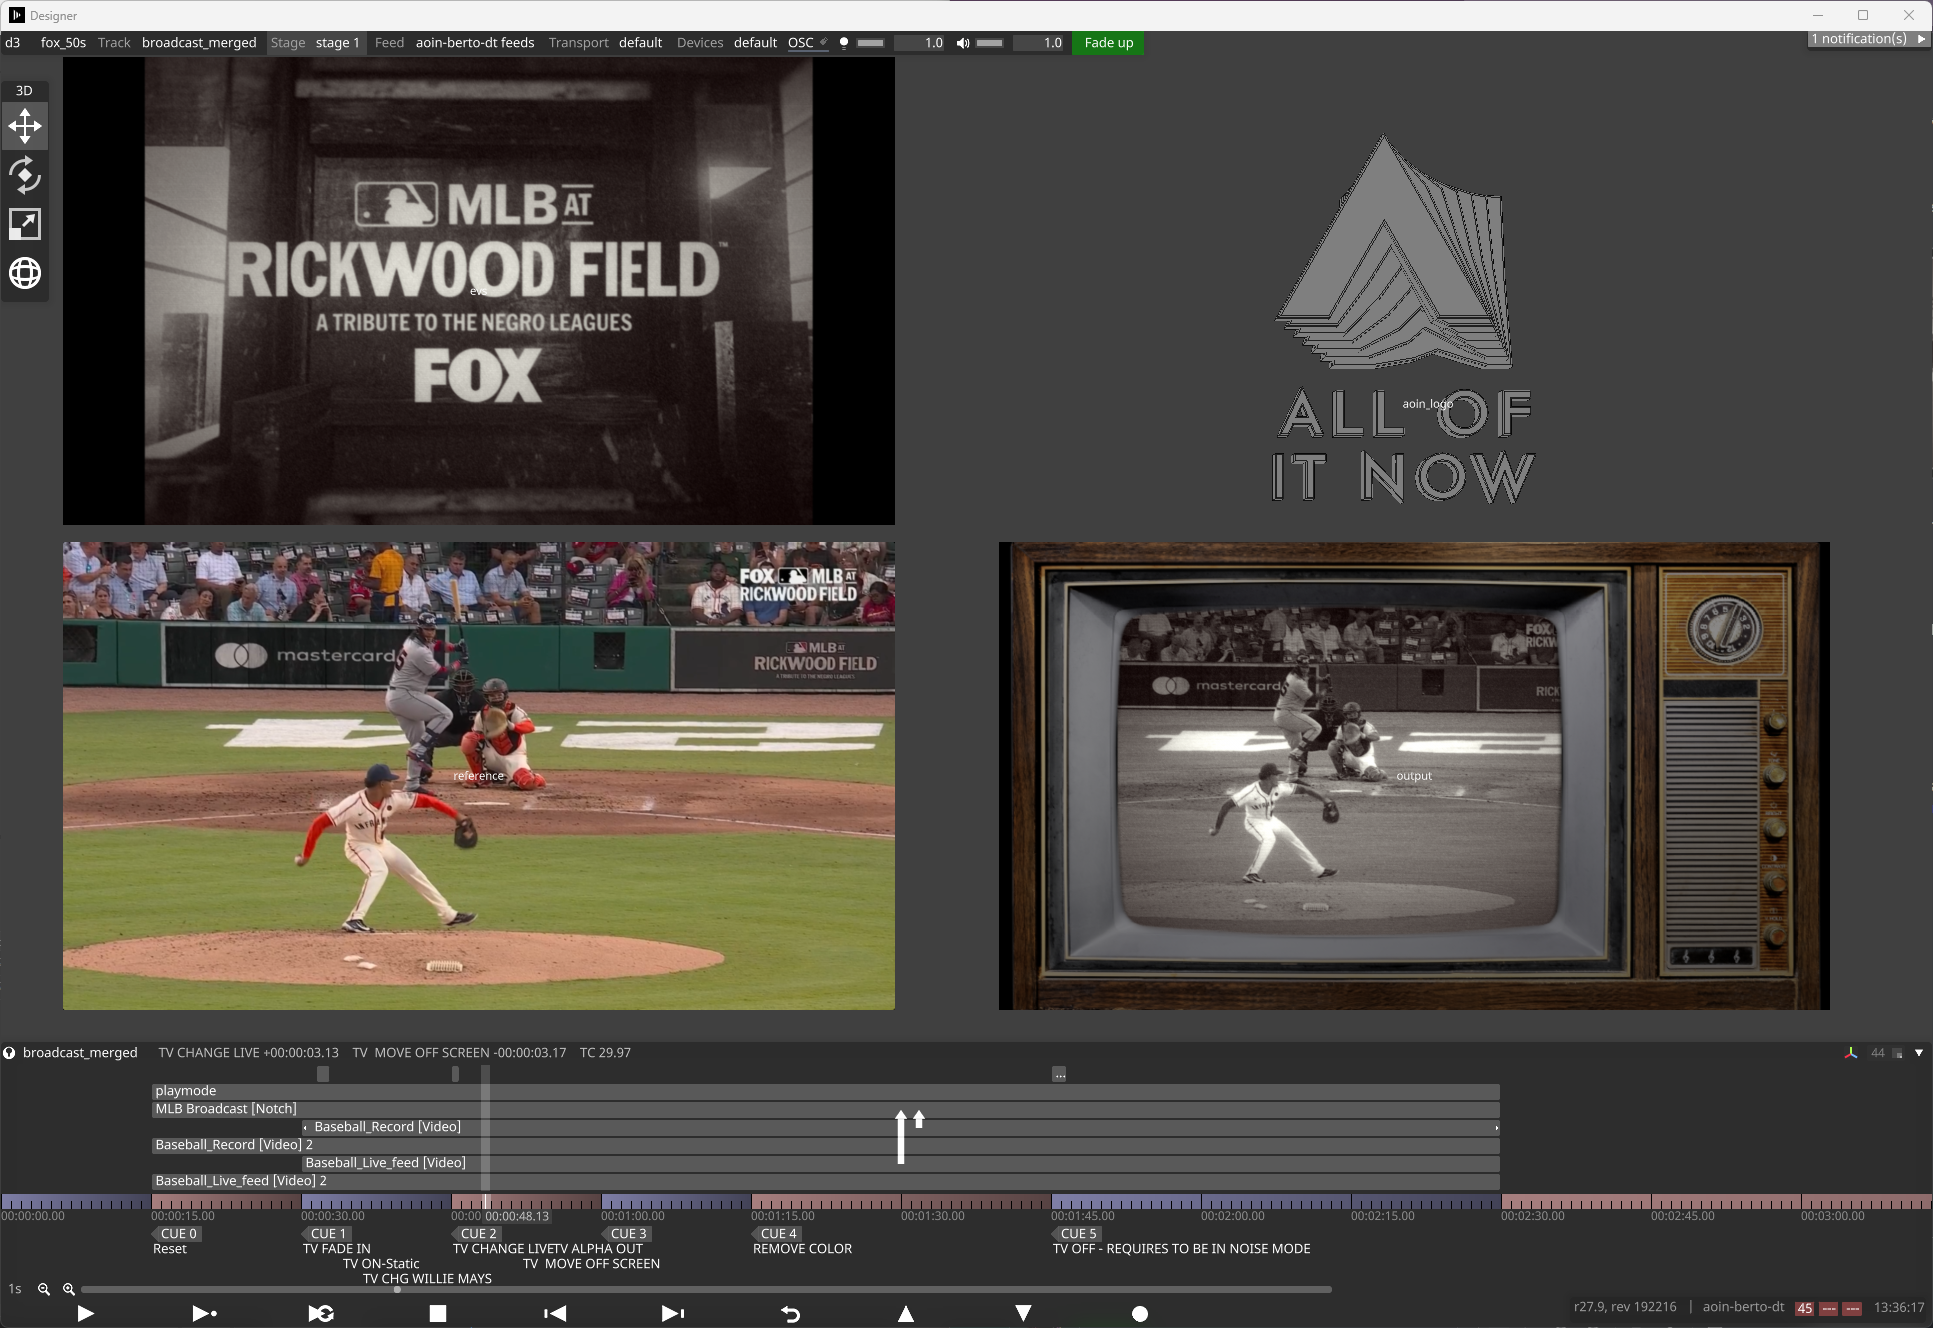Stop playback with the stop button
This screenshot has width=1933, height=1328.
pos(438,1313)
